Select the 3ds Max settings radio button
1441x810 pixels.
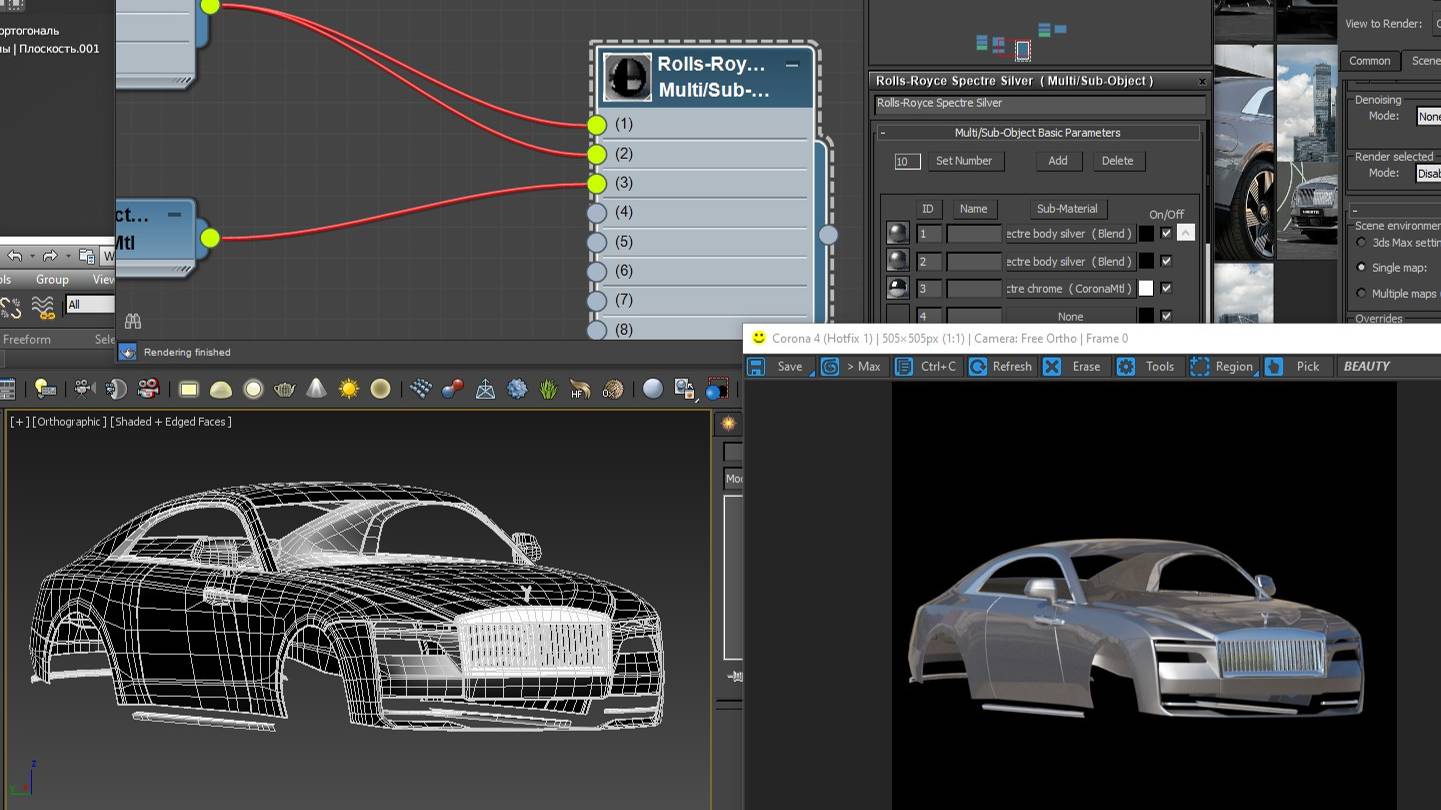point(1361,243)
